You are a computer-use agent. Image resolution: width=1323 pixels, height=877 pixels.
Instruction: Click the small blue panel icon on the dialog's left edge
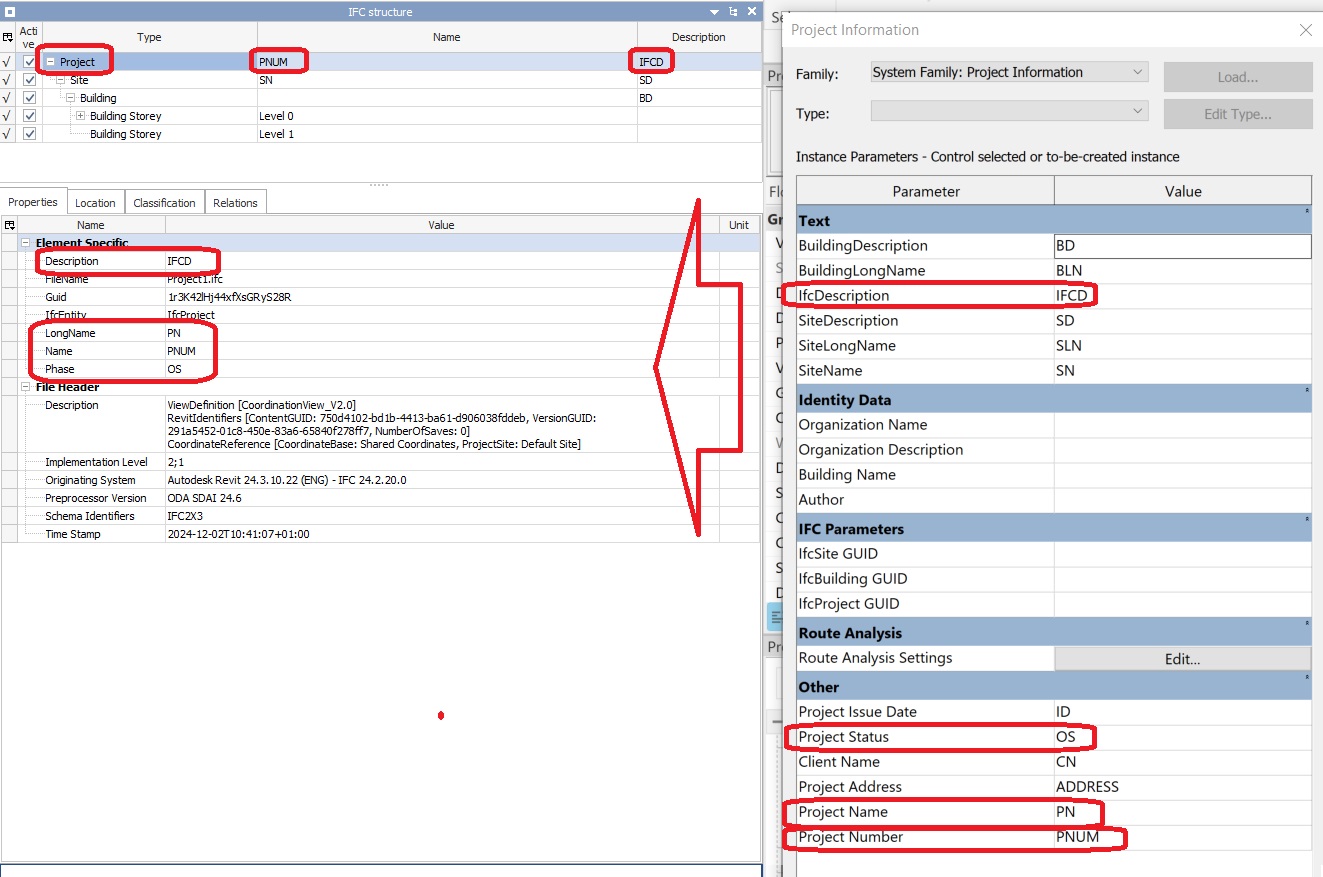point(775,616)
